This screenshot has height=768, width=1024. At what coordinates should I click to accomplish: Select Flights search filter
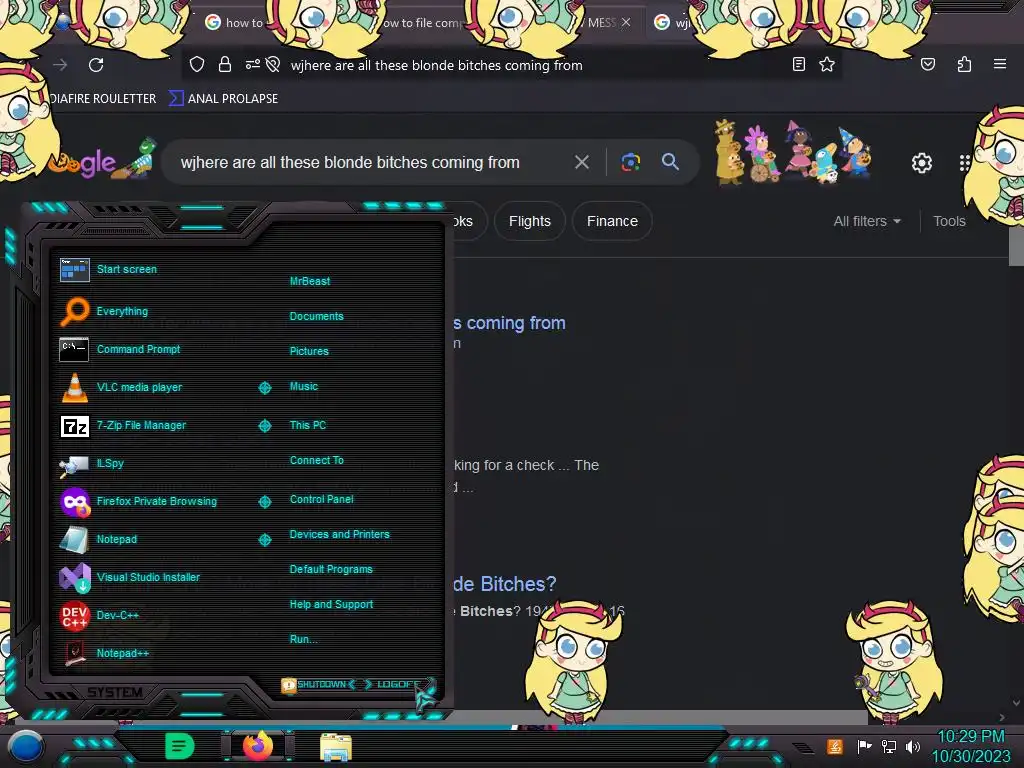point(530,221)
